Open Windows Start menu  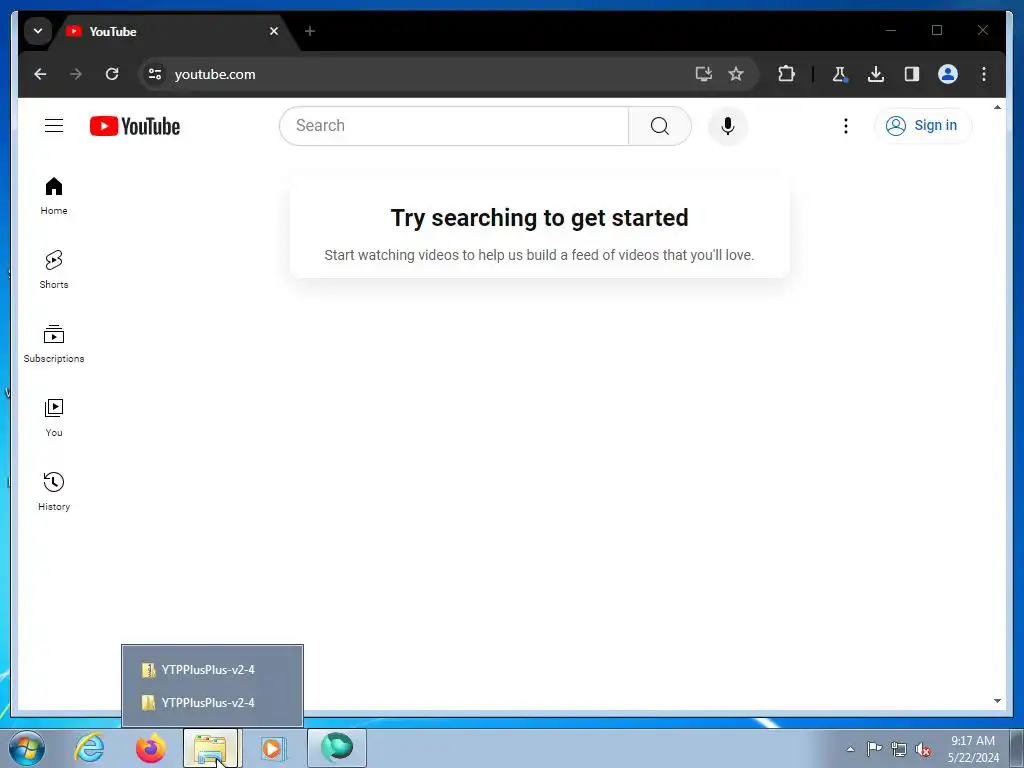pos(27,748)
